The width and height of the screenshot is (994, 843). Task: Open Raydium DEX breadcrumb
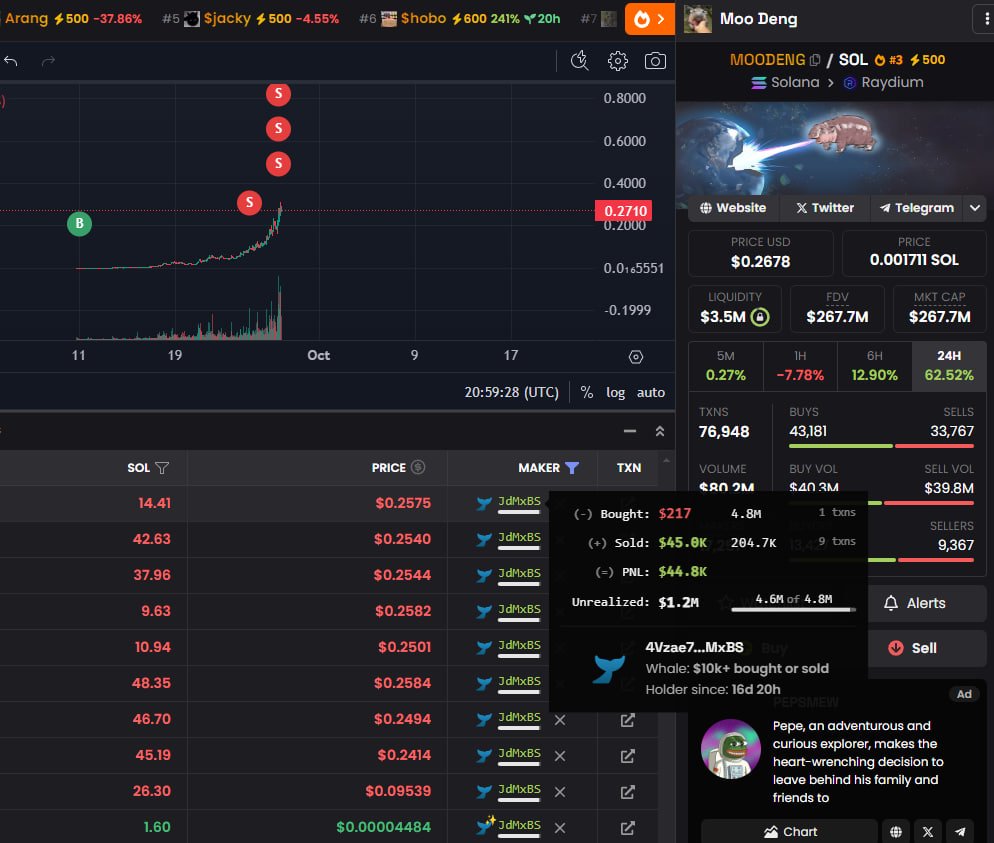pos(884,82)
